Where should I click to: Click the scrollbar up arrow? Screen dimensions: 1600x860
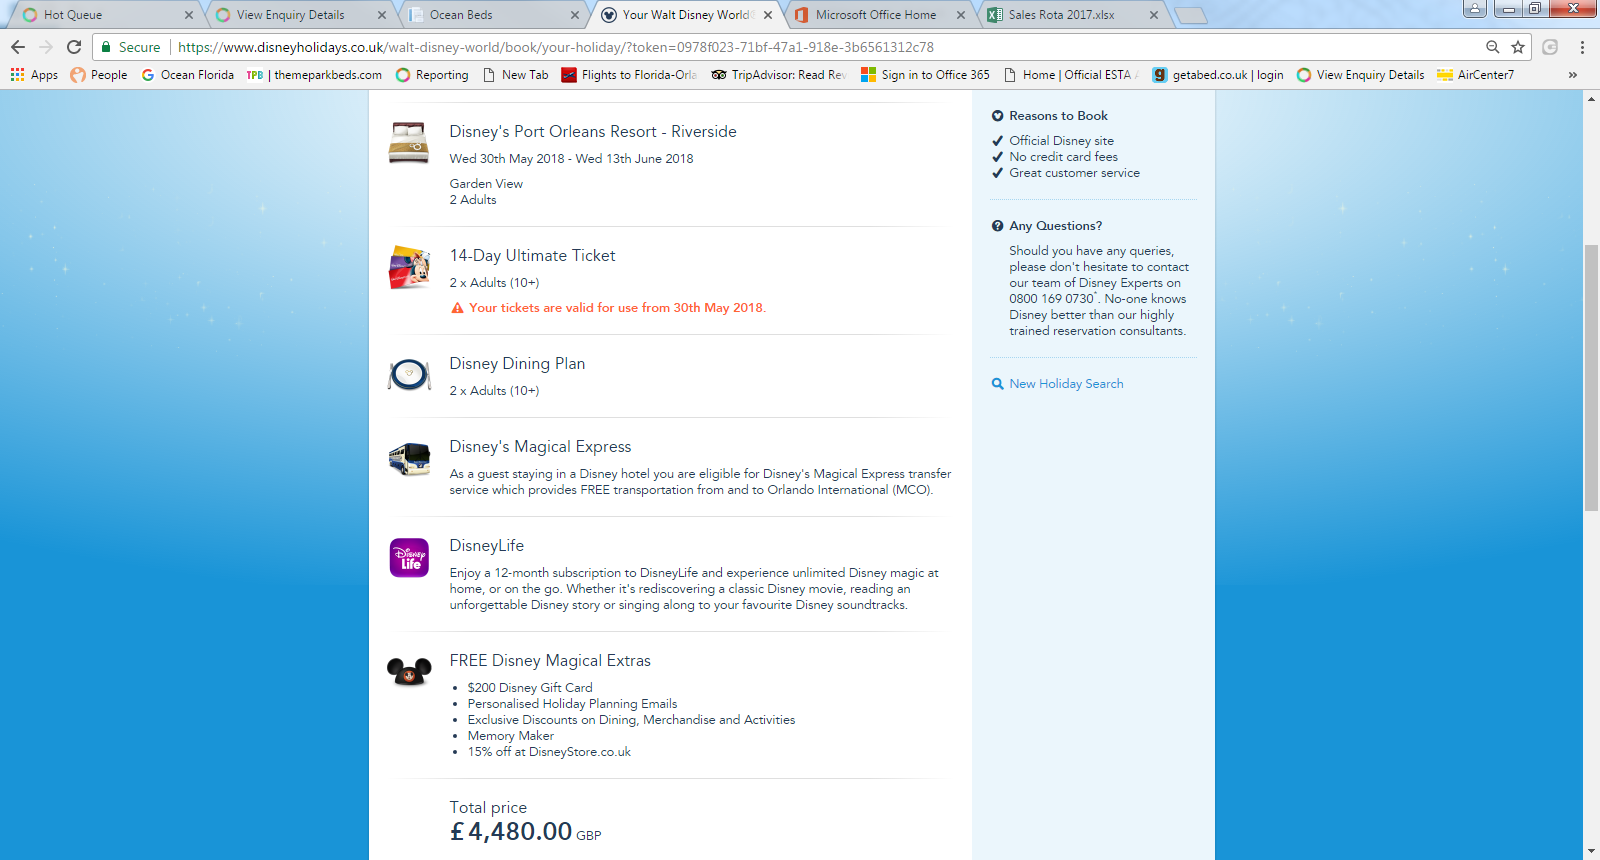[x=1591, y=99]
